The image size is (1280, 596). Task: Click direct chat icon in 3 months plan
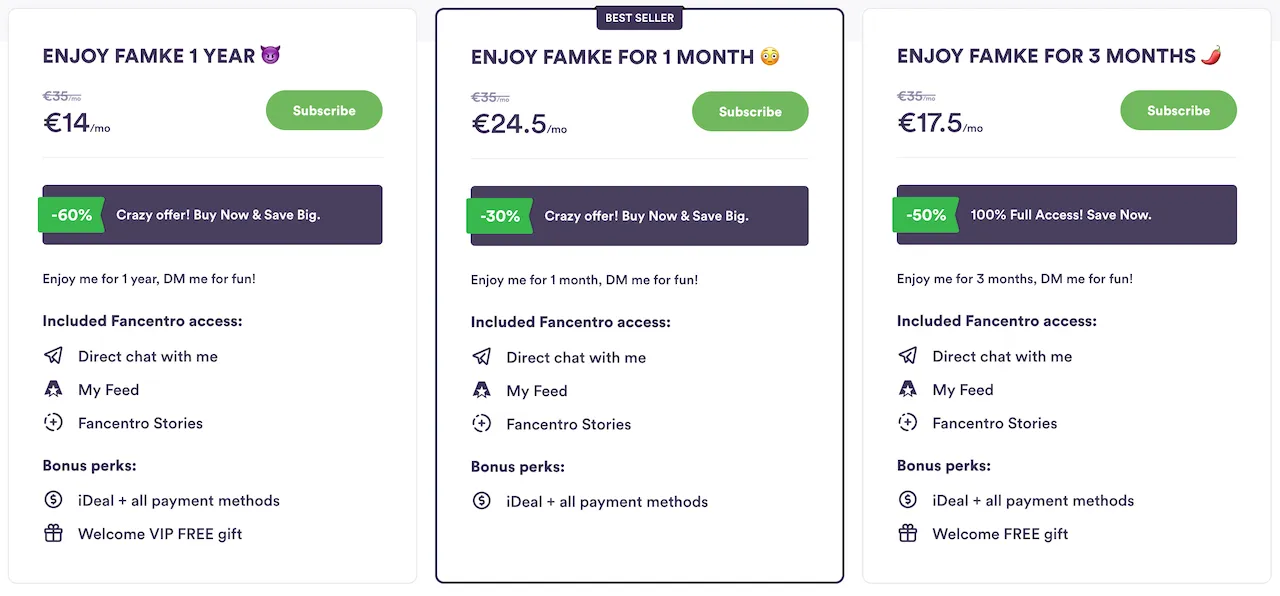[907, 356]
